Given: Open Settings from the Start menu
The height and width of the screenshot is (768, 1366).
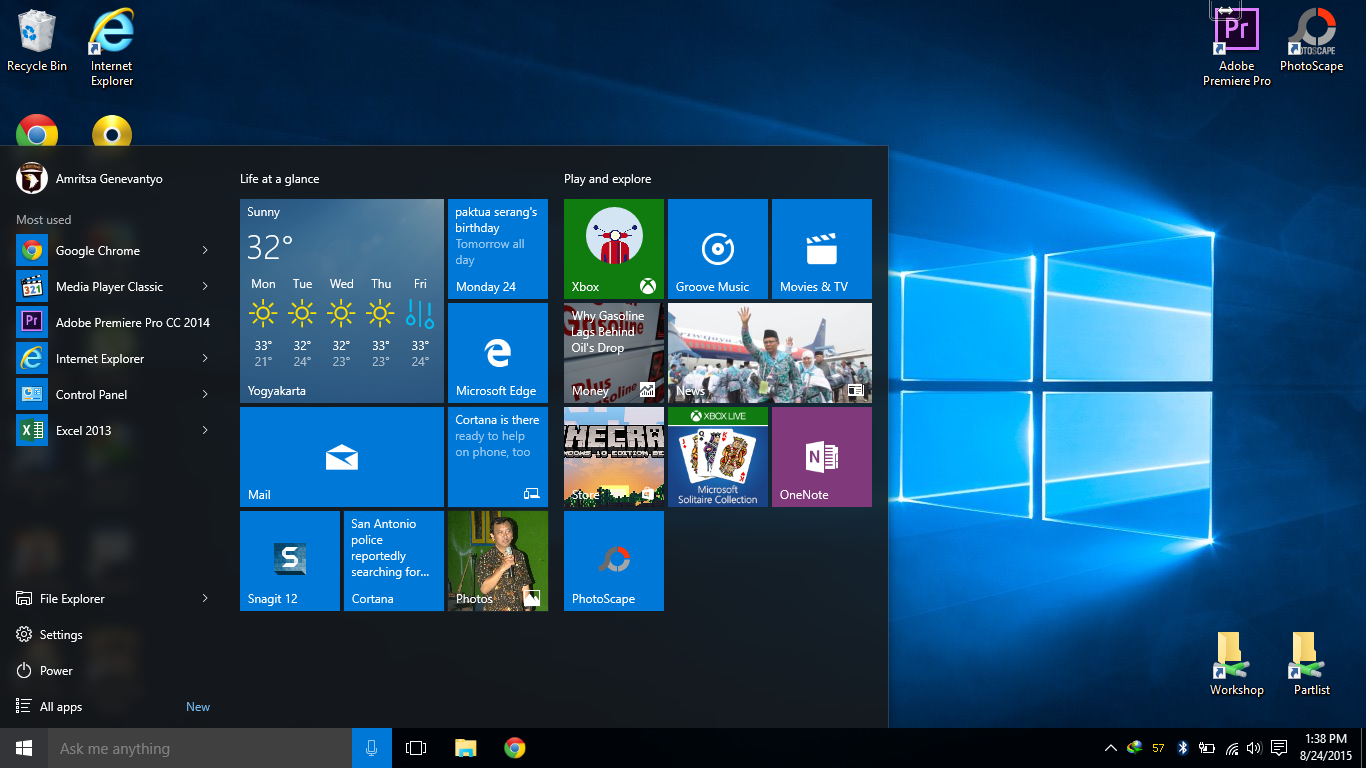Looking at the screenshot, I should (61, 634).
